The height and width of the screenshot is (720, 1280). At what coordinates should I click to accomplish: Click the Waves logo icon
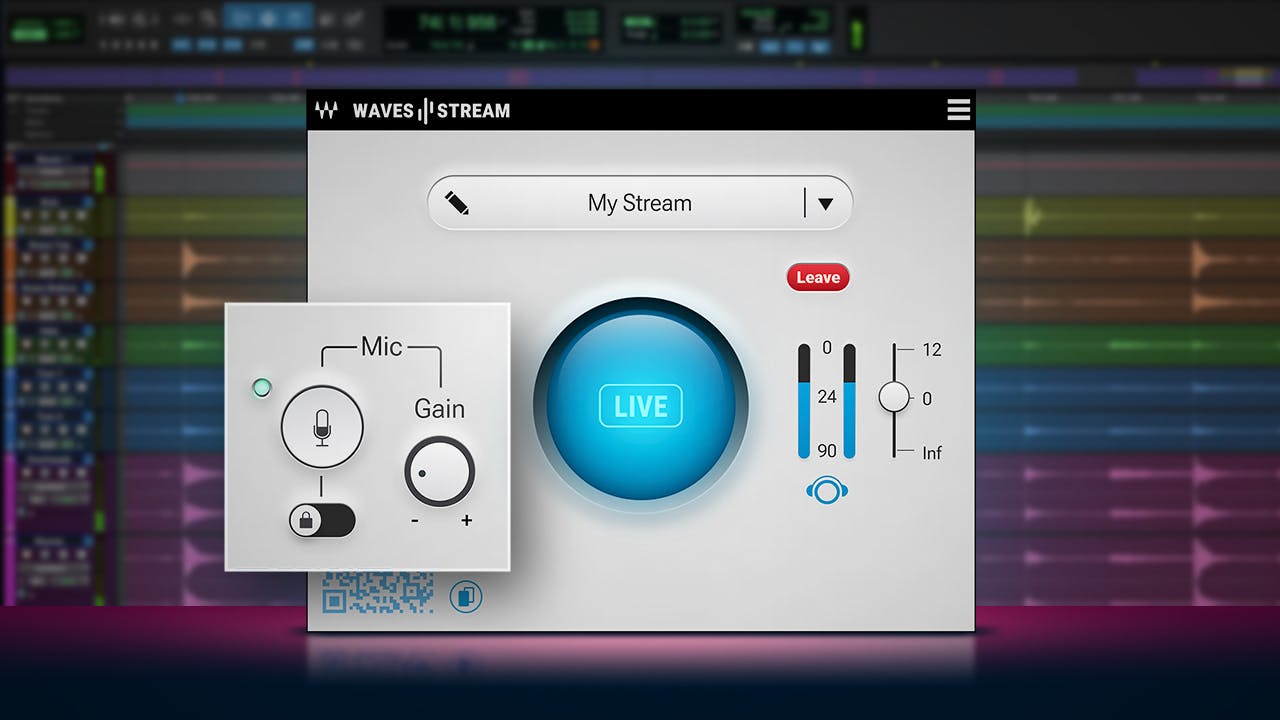point(326,111)
